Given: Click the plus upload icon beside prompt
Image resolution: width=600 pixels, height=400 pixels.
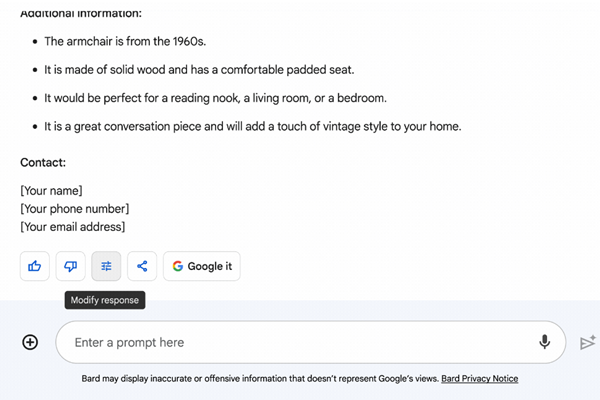Looking at the screenshot, I should pos(30,342).
